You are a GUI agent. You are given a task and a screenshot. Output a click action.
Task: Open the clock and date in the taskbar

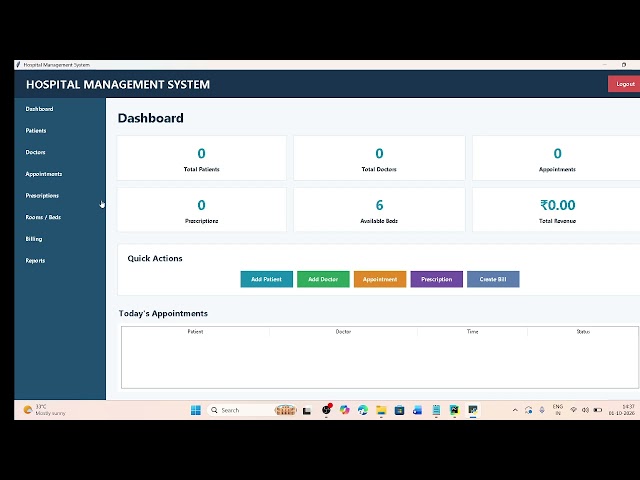(622, 410)
